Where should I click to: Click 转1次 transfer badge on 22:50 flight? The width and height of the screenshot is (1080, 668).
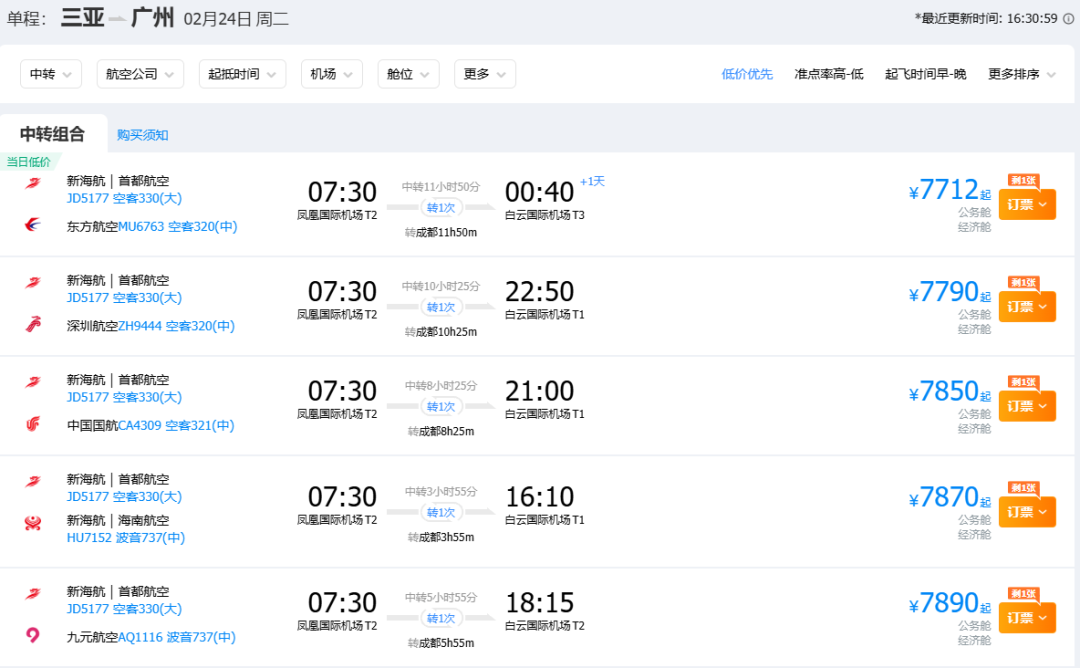(440, 307)
